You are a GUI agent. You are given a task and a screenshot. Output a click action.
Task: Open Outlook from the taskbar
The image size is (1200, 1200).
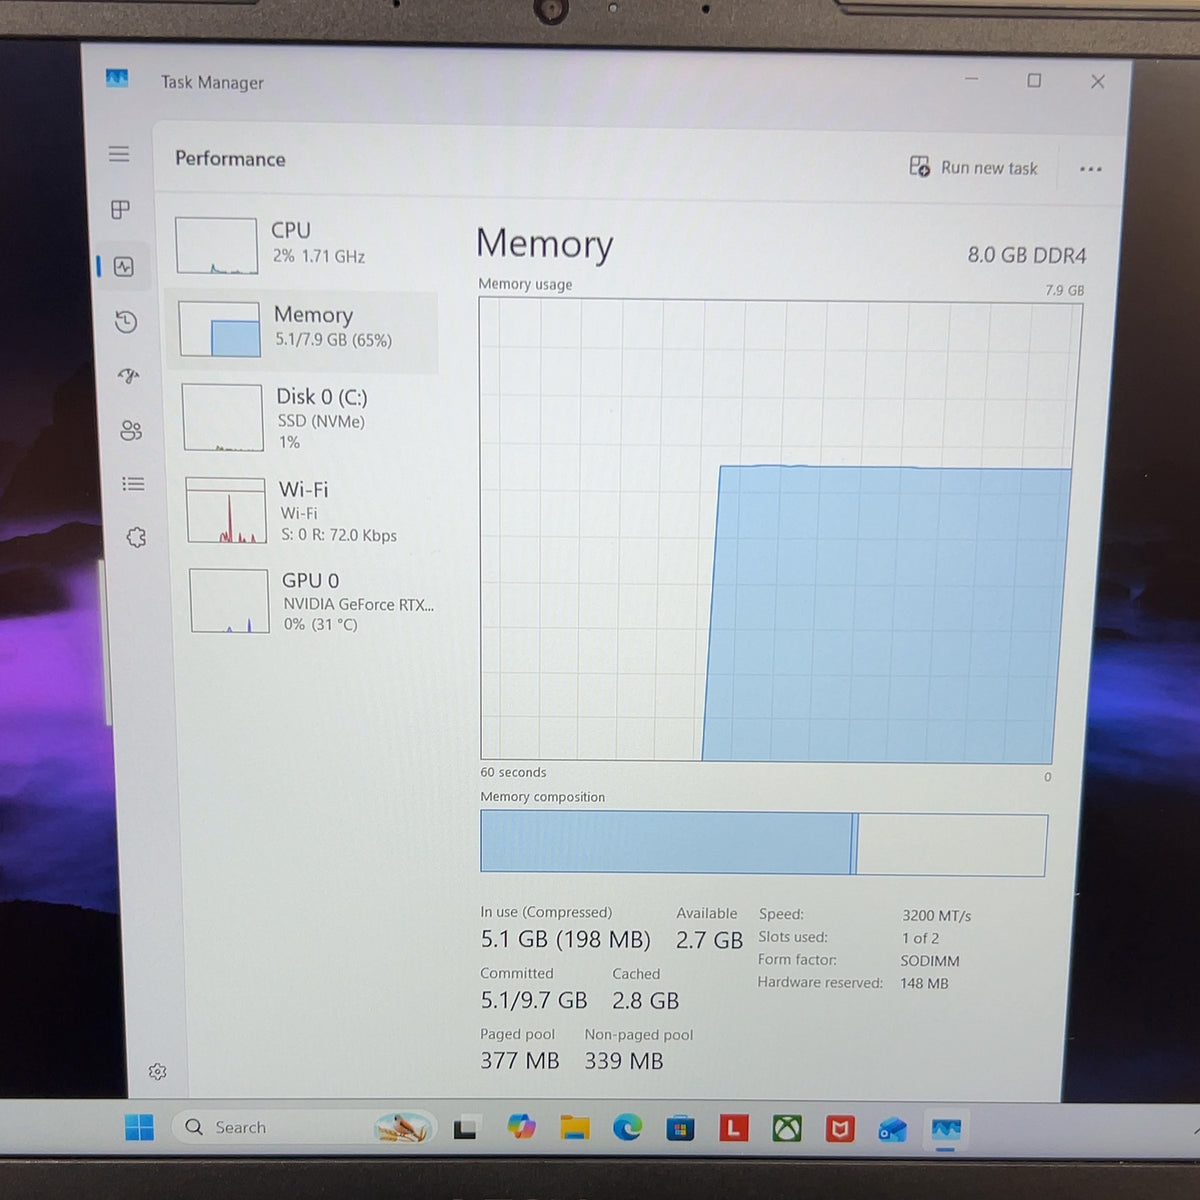(892, 1130)
